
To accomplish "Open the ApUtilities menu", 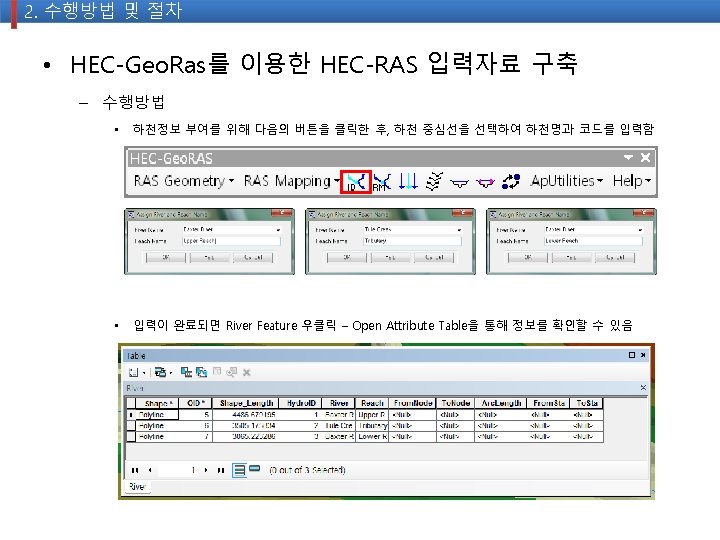I will tap(567, 181).
